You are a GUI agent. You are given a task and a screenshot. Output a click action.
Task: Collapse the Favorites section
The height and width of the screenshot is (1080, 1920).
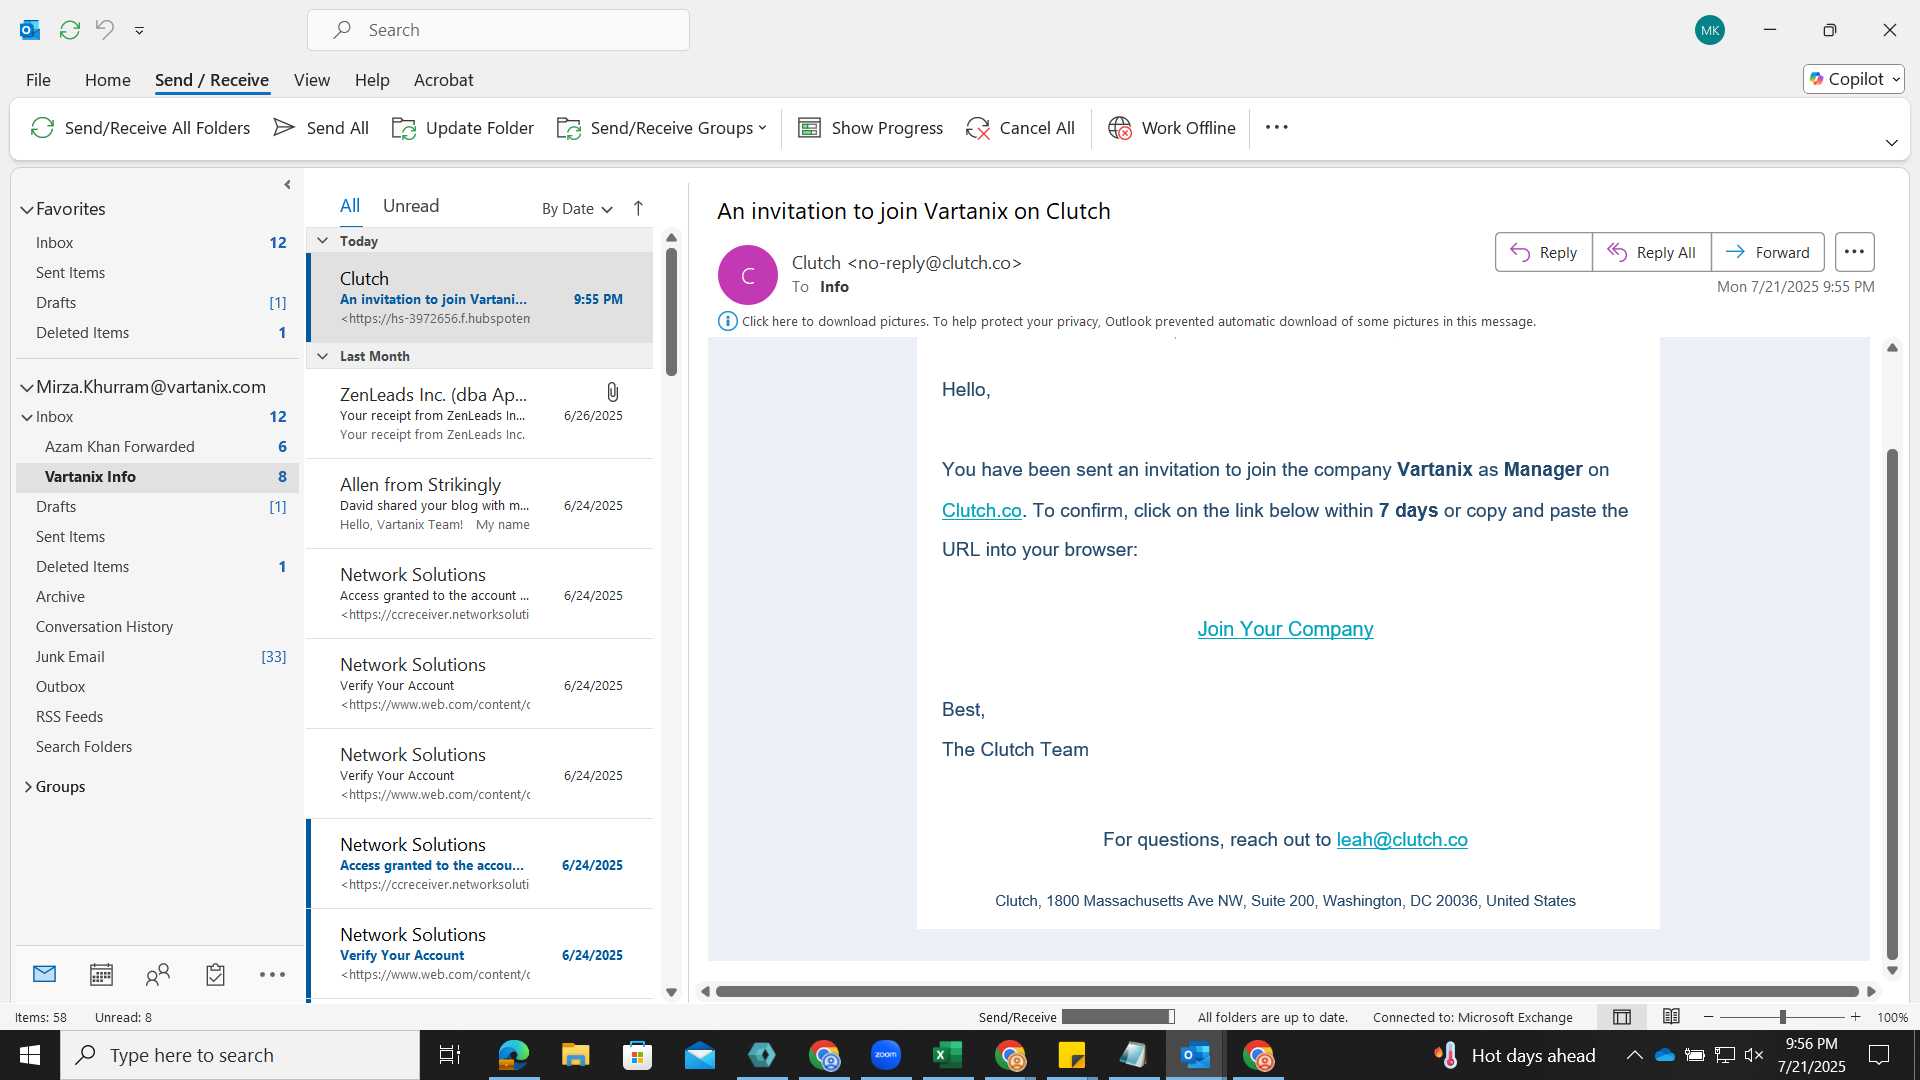point(27,209)
